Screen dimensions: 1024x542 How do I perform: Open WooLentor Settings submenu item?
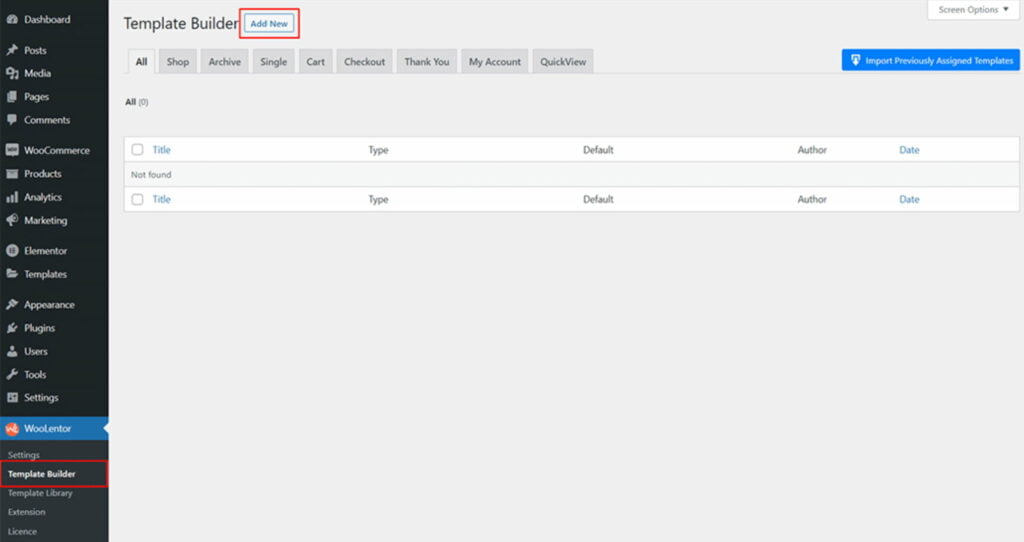coord(24,454)
